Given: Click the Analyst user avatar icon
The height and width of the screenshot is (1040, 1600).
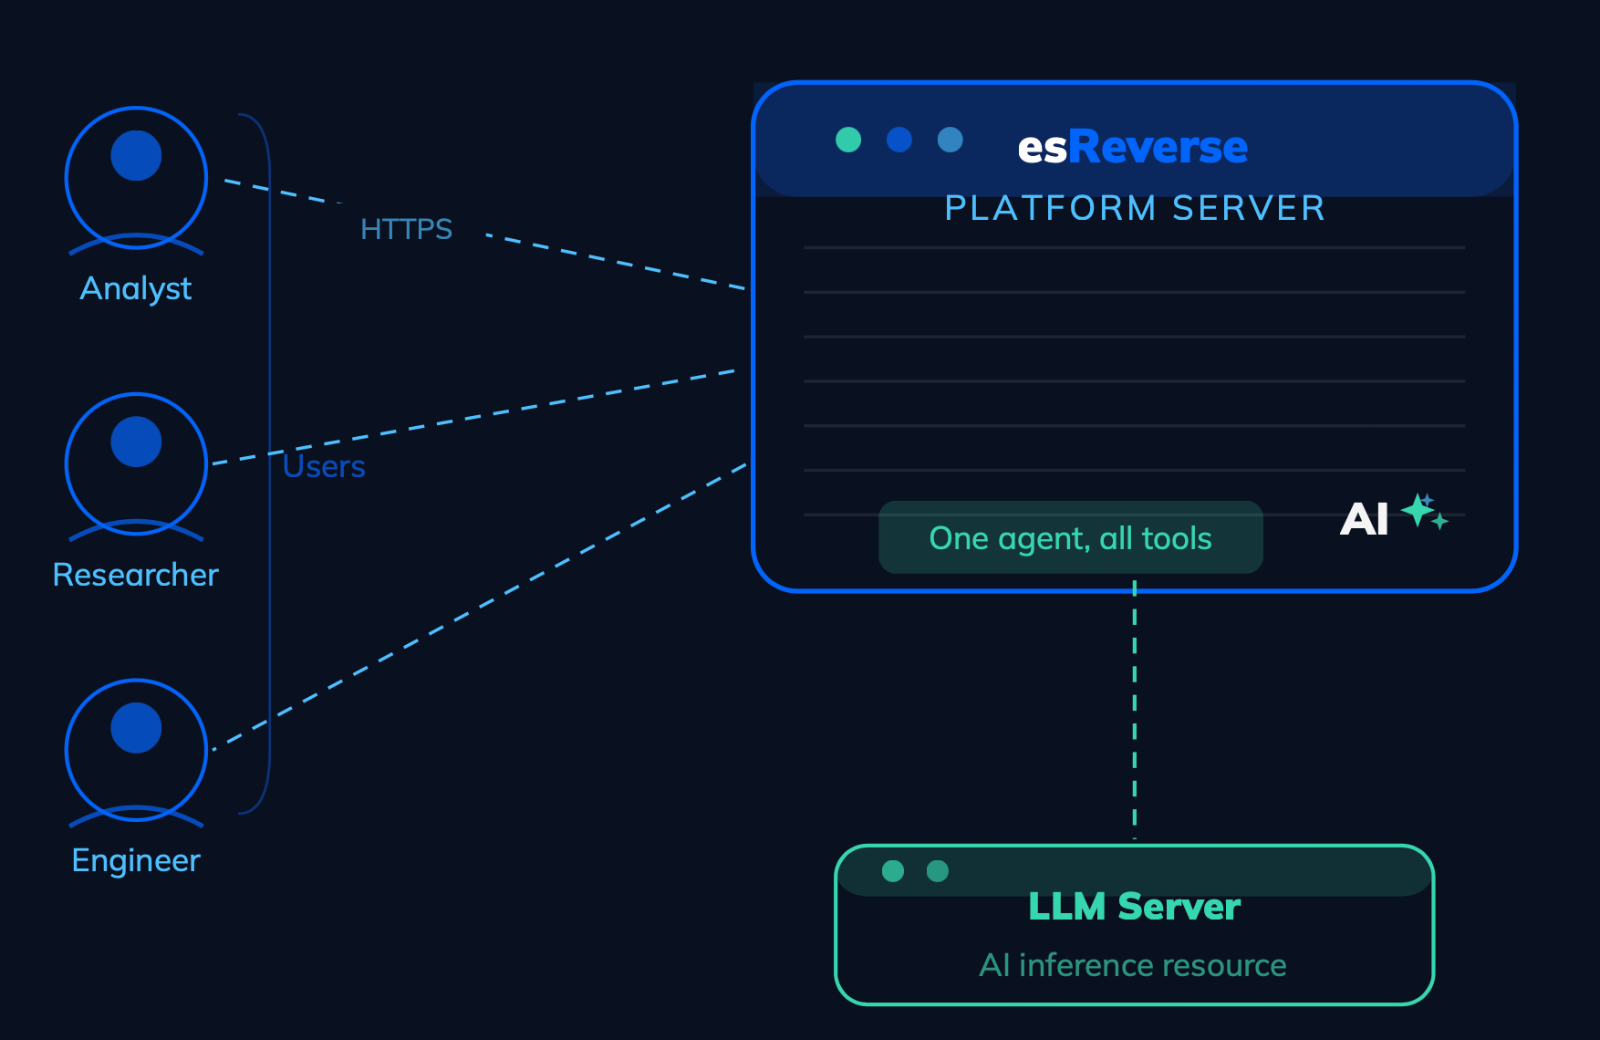Looking at the screenshot, I should pos(136,180).
